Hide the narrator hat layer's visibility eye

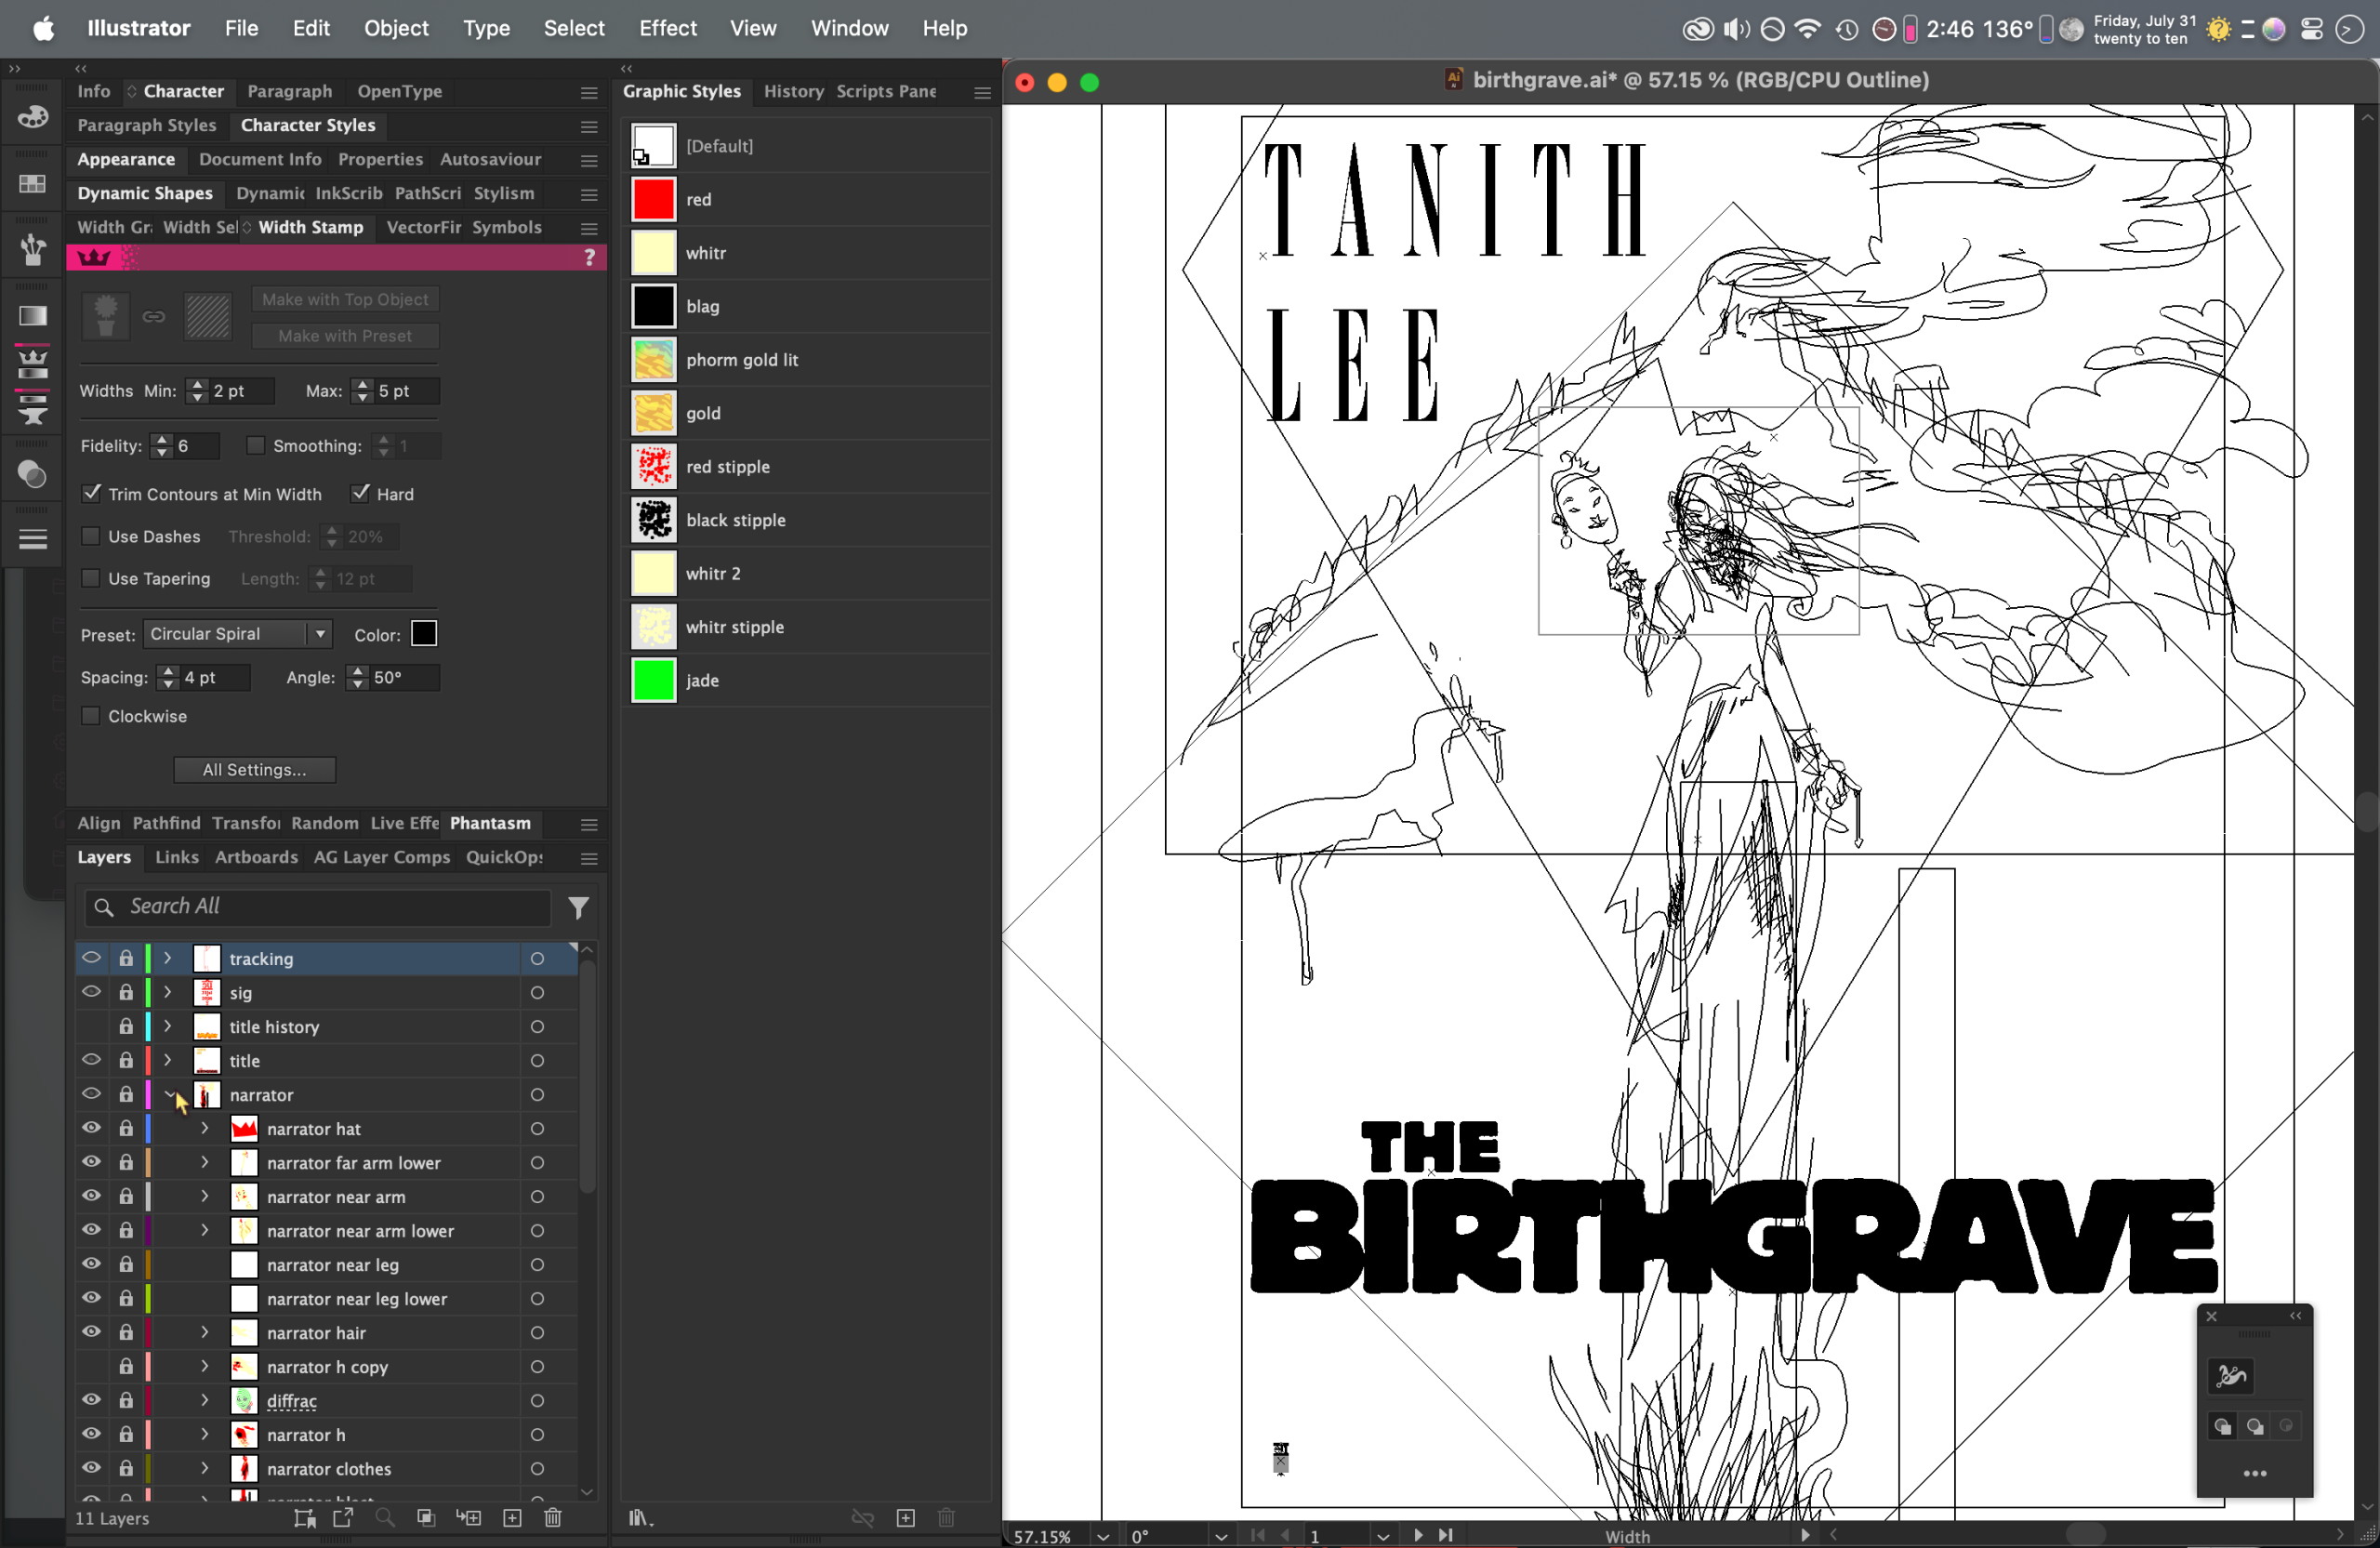[x=91, y=1128]
